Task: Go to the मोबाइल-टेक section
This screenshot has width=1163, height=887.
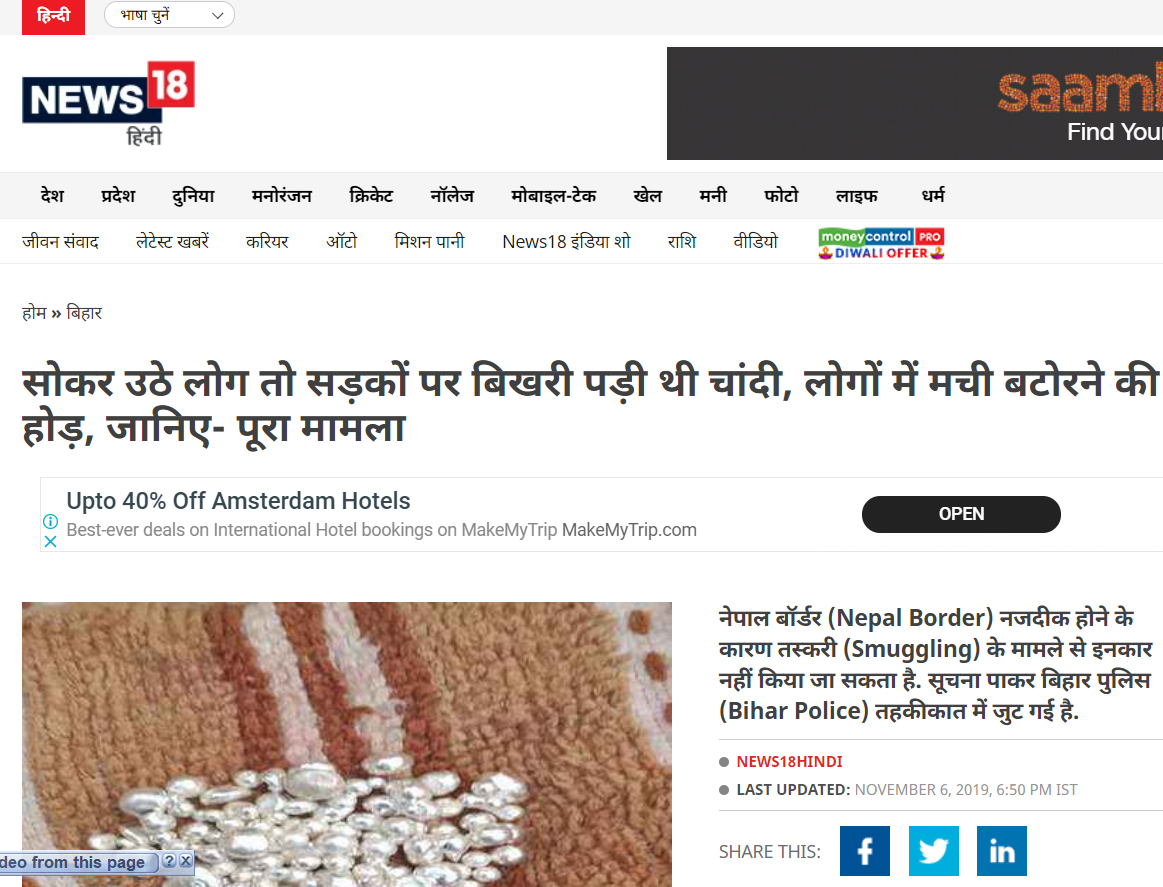Action: coord(553,196)
